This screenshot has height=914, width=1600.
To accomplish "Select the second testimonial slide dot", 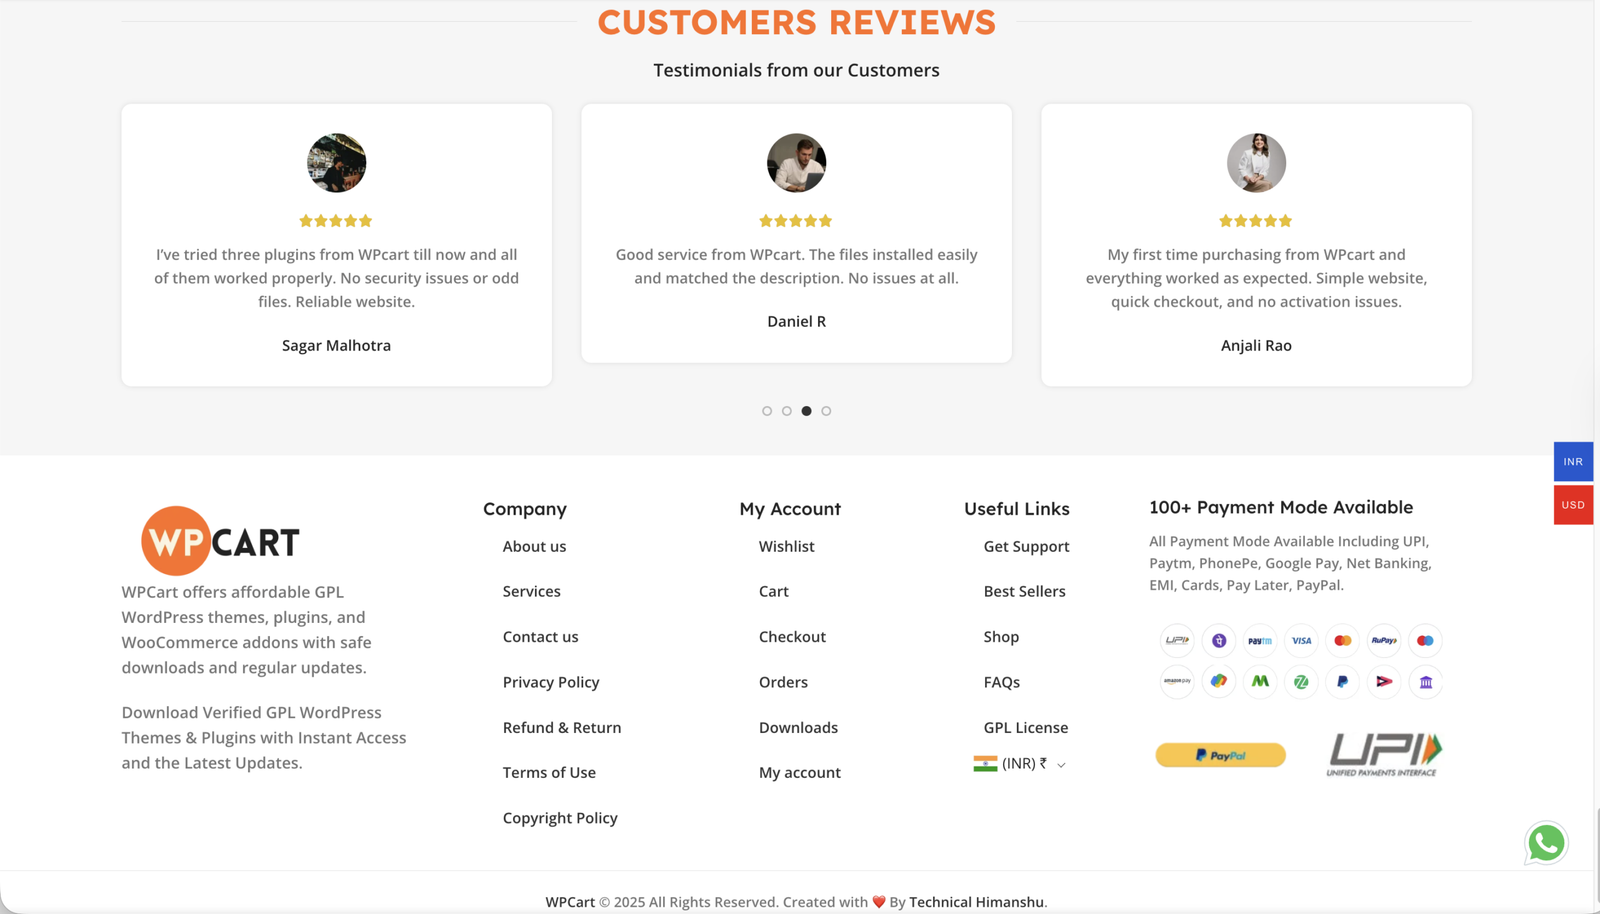I will pyautogui.click(x=787, y=411).
